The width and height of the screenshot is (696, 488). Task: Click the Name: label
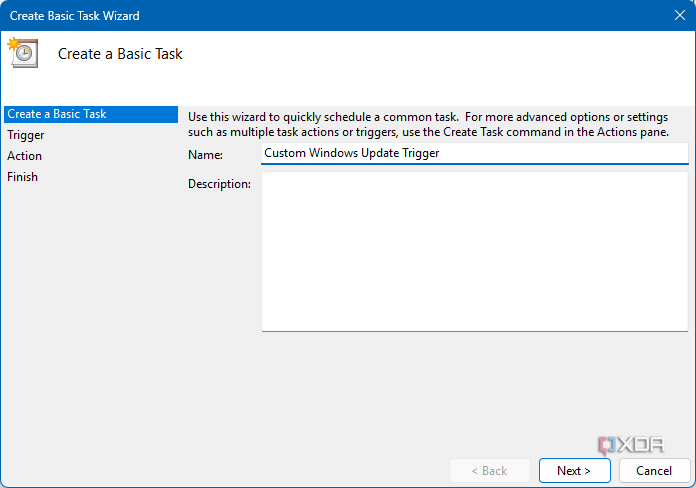pos(206,155)
